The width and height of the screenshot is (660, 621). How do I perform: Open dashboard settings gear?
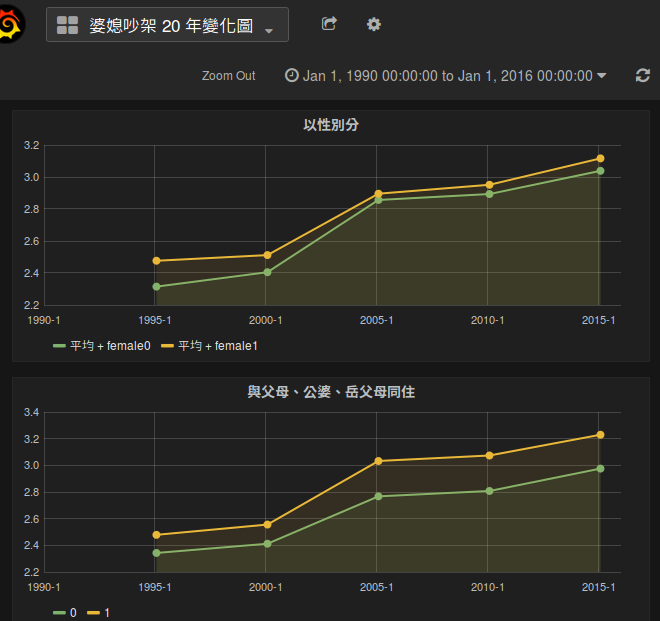click(x=374, y=24)
